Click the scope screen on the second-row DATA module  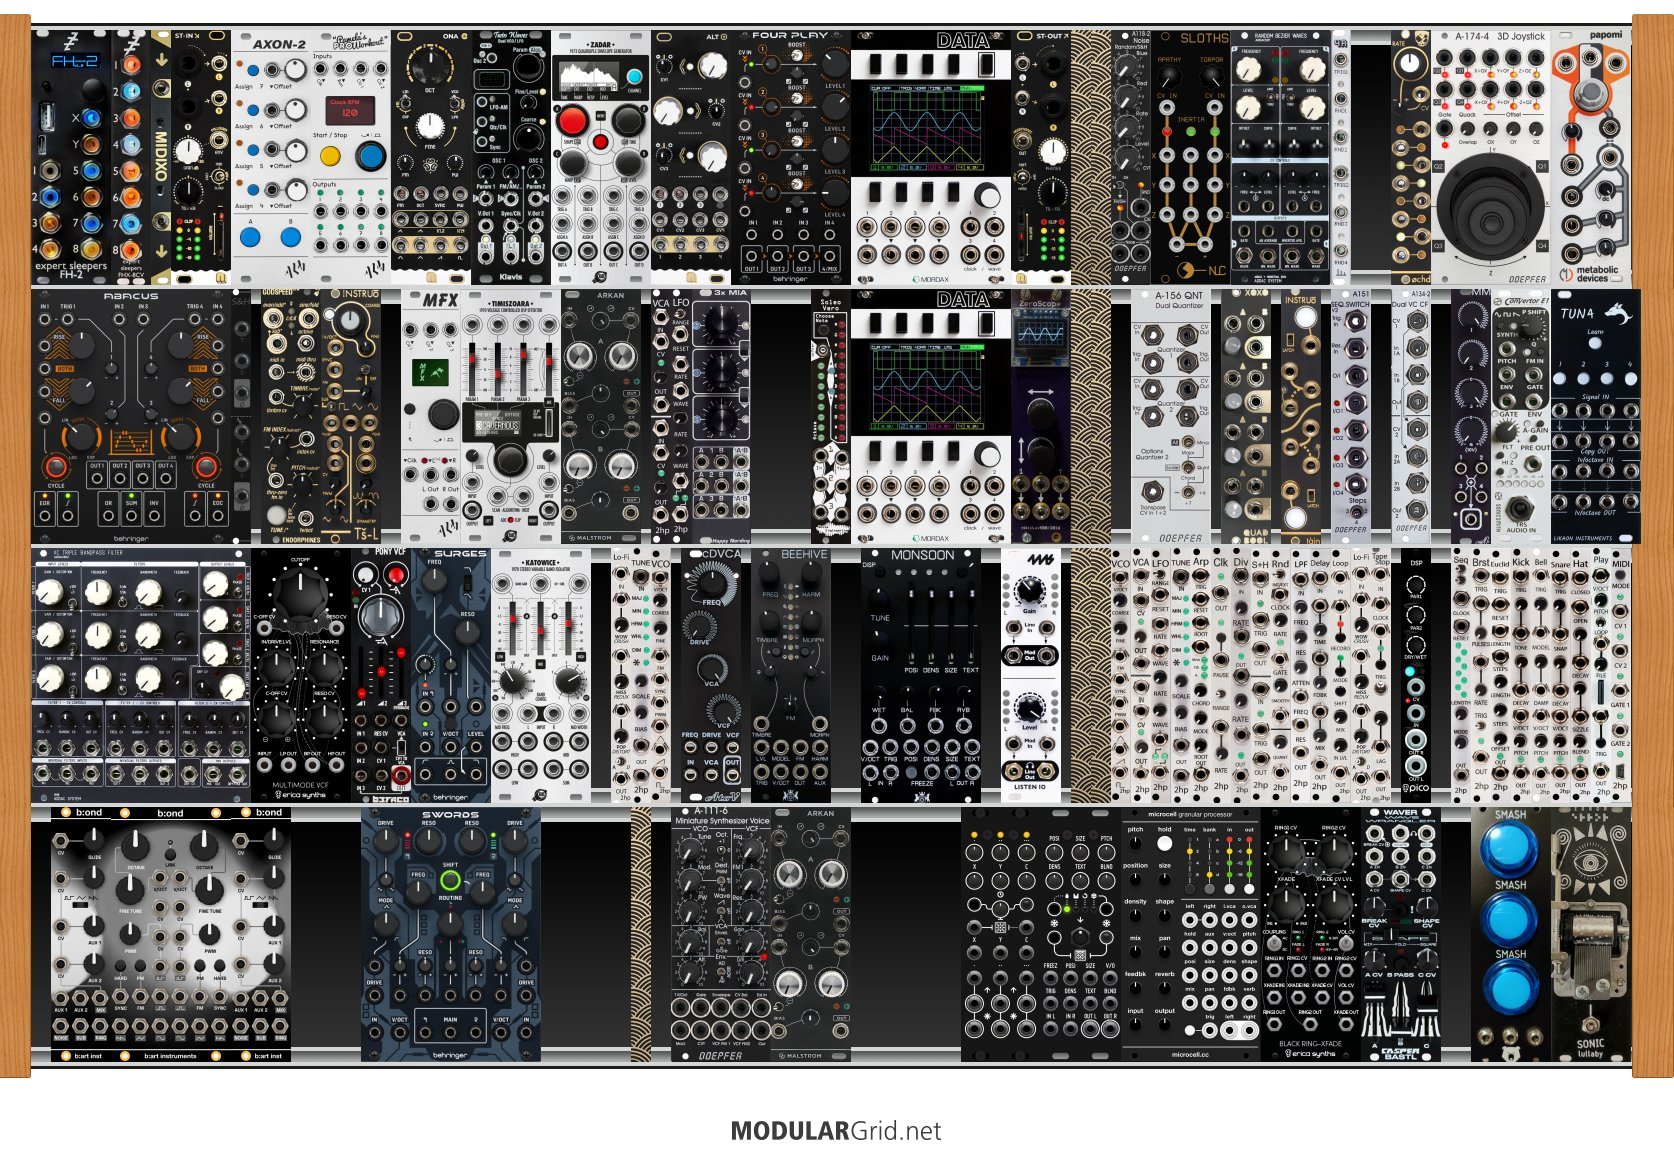coord(927,388)
